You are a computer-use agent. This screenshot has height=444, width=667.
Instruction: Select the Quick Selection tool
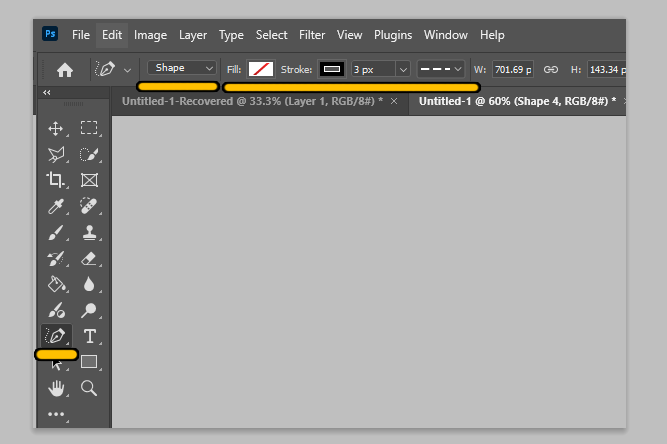(89, 154)
